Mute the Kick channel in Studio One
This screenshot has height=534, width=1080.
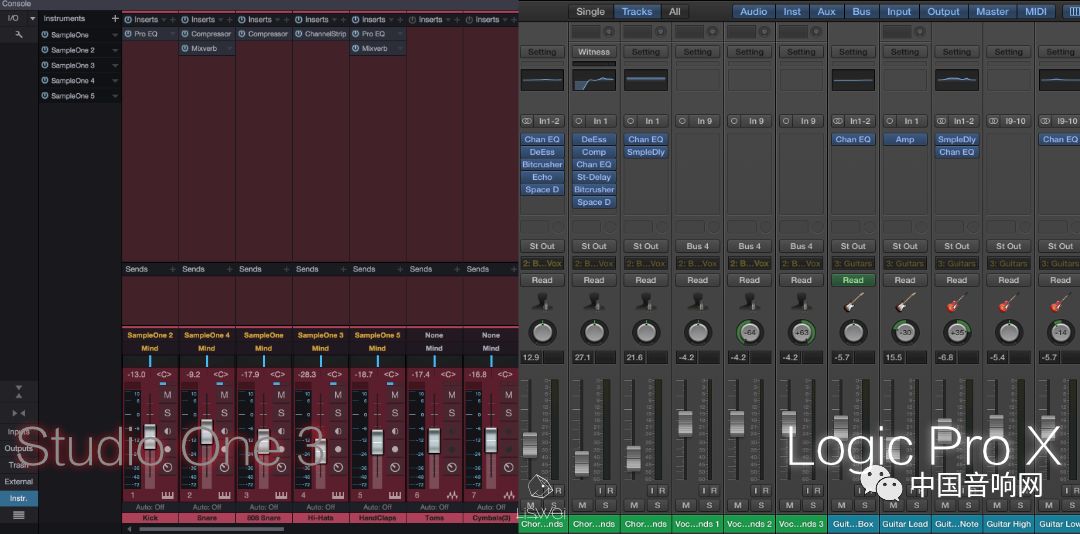[x=167, y=395]
